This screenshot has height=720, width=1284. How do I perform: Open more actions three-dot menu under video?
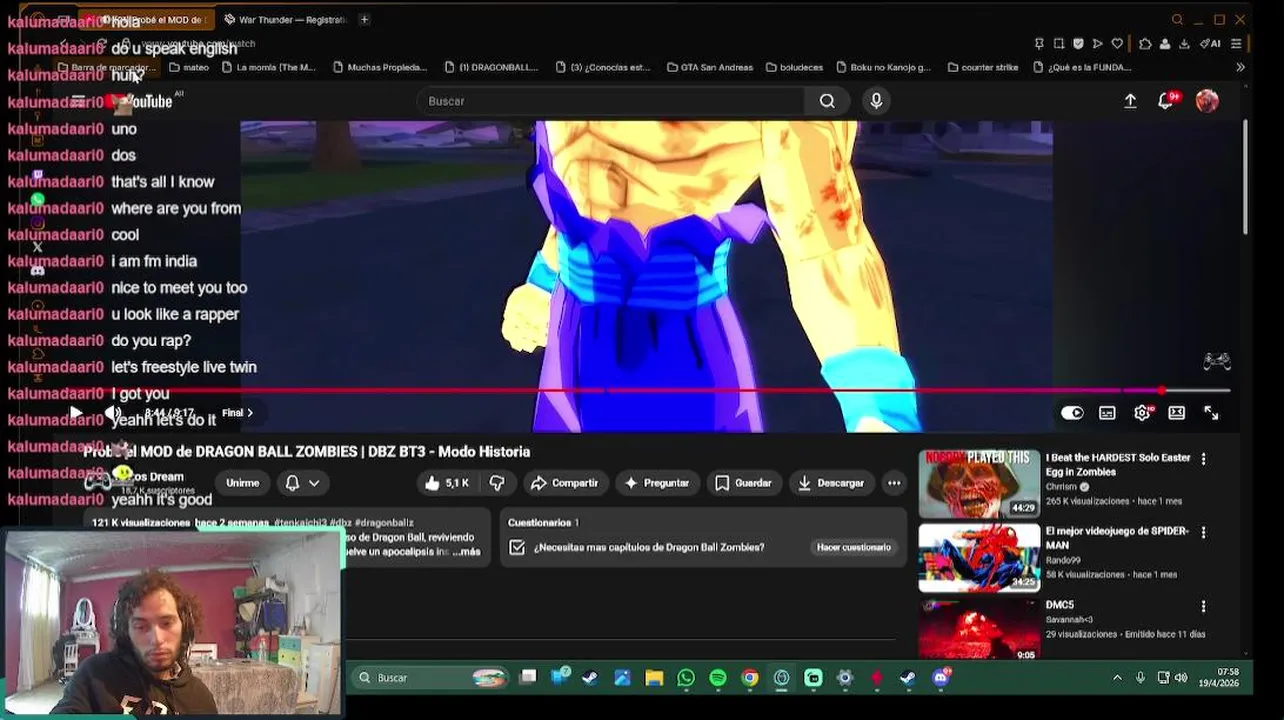coord(894,483)
